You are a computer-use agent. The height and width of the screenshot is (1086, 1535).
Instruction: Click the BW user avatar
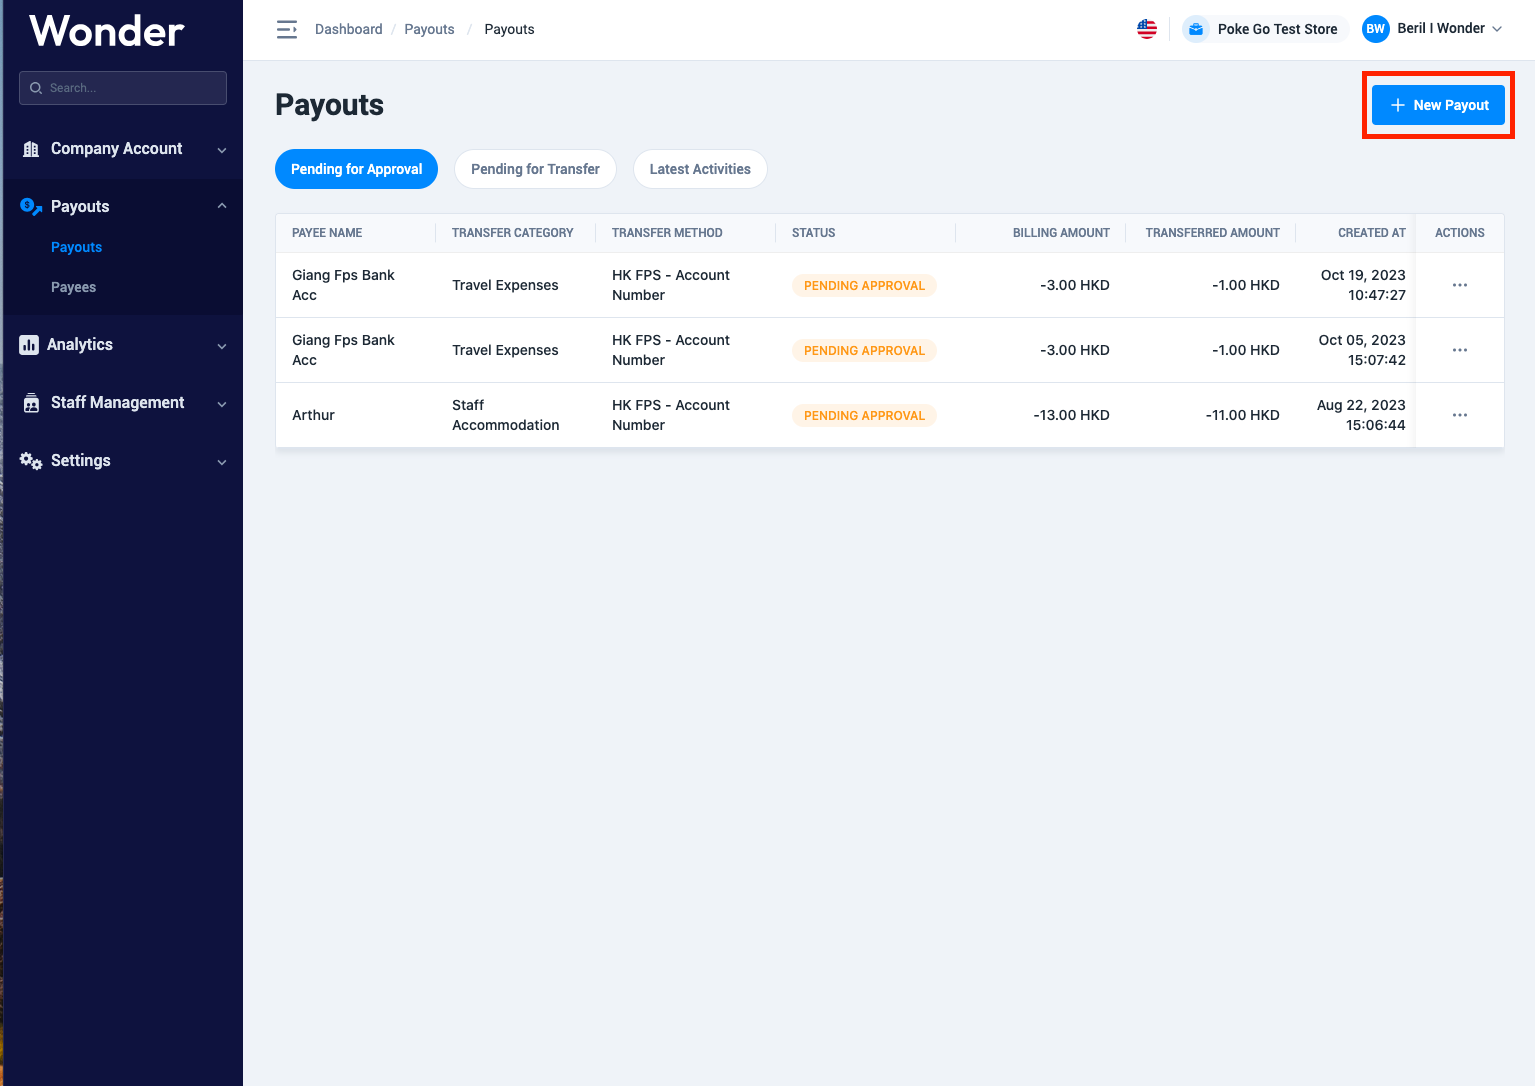point(1376,29)
